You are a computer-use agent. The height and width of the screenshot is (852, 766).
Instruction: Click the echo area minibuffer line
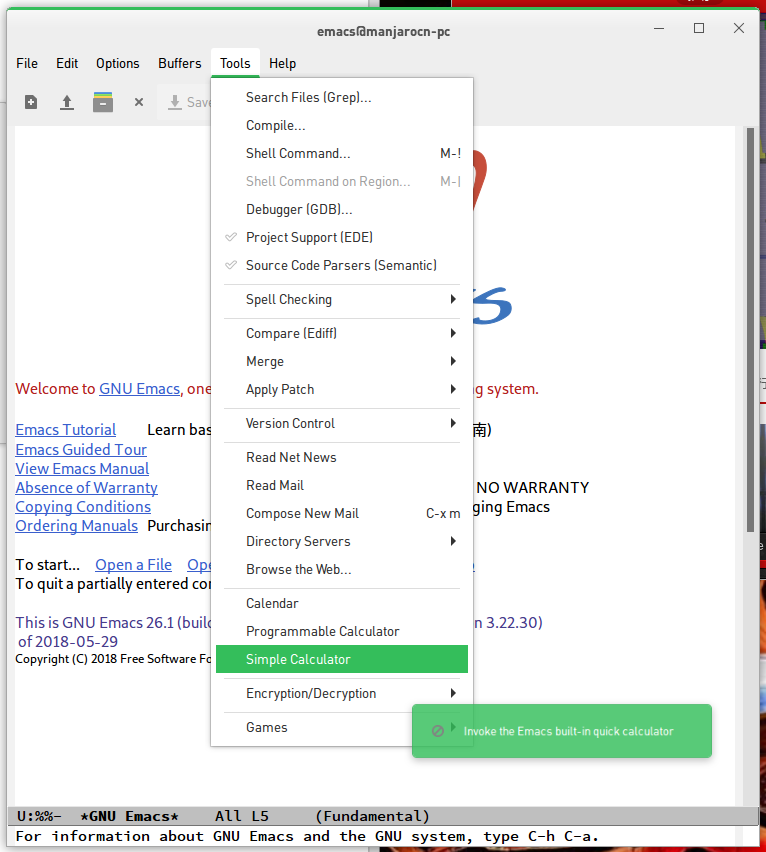[x=382, y=836]
